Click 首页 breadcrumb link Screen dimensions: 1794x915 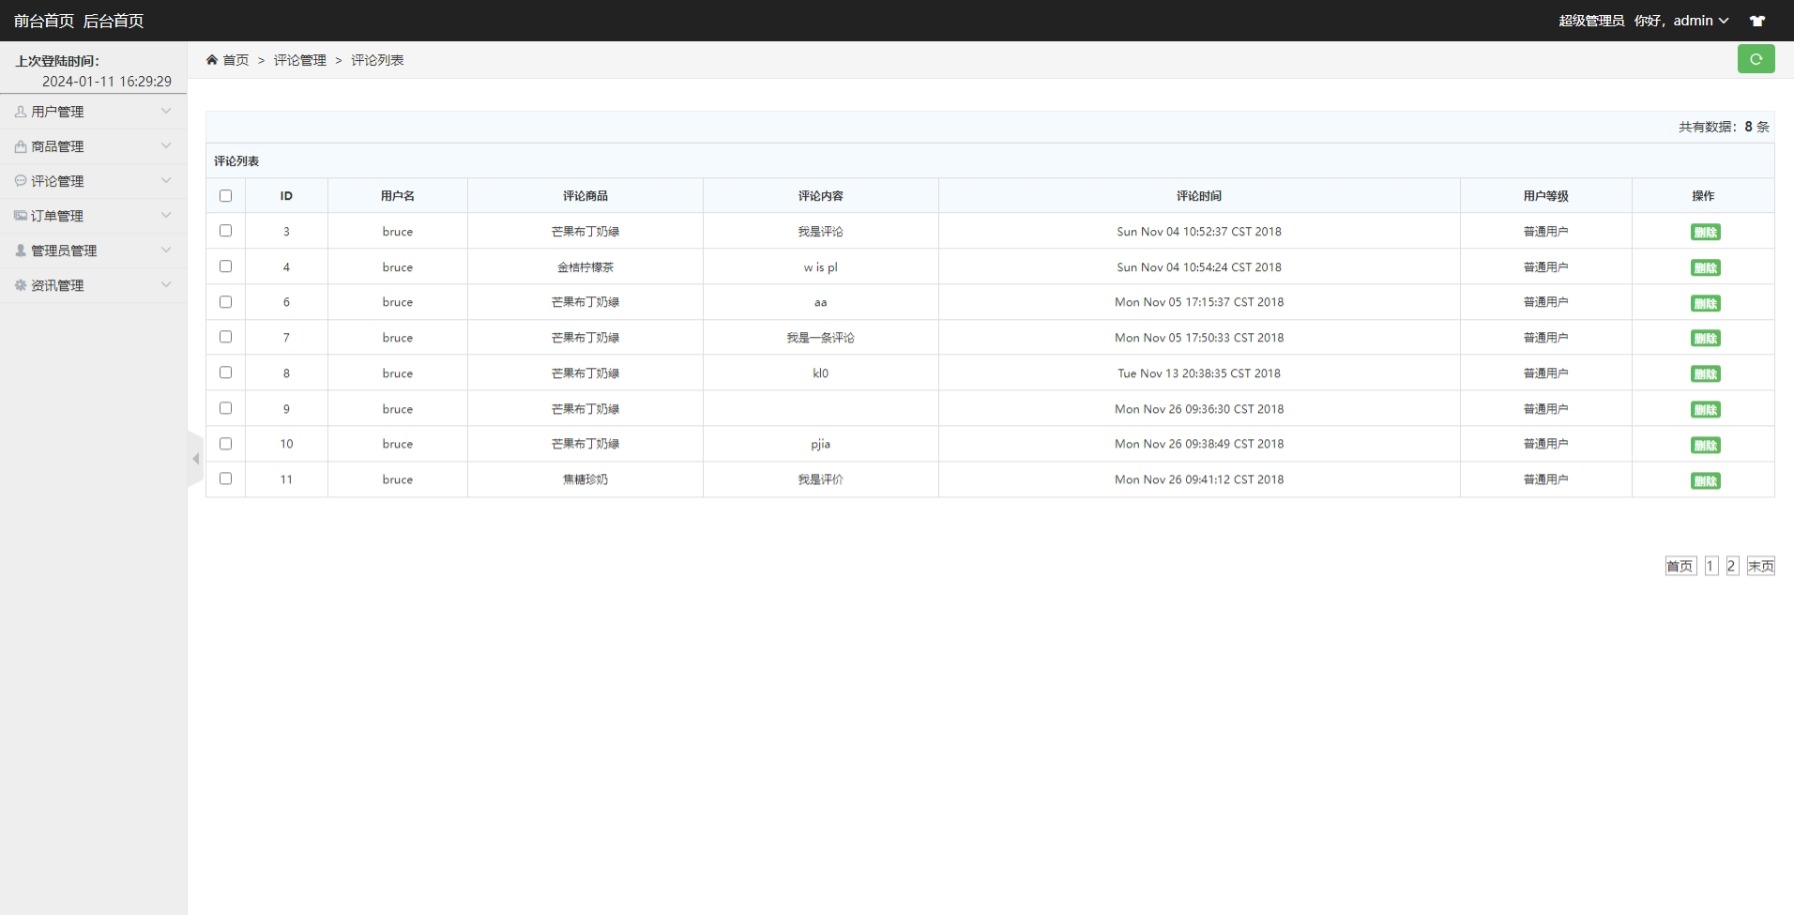(236, 60)
